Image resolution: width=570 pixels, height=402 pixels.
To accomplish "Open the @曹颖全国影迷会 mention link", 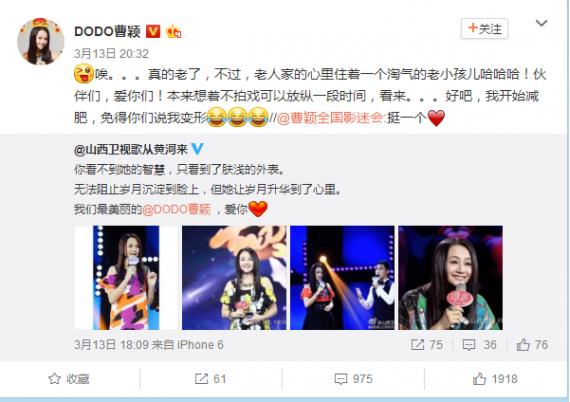I will click(330, 118).
